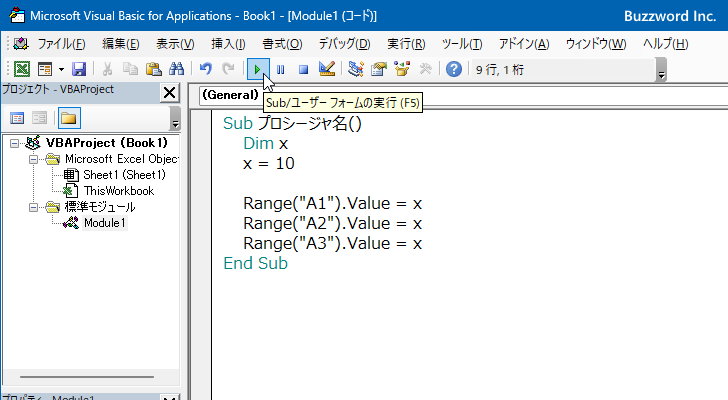Click the View Microsoft Excel toolbar icon
Image resolution: width=728 pixels, height=400 pixels.
[22, 70]
